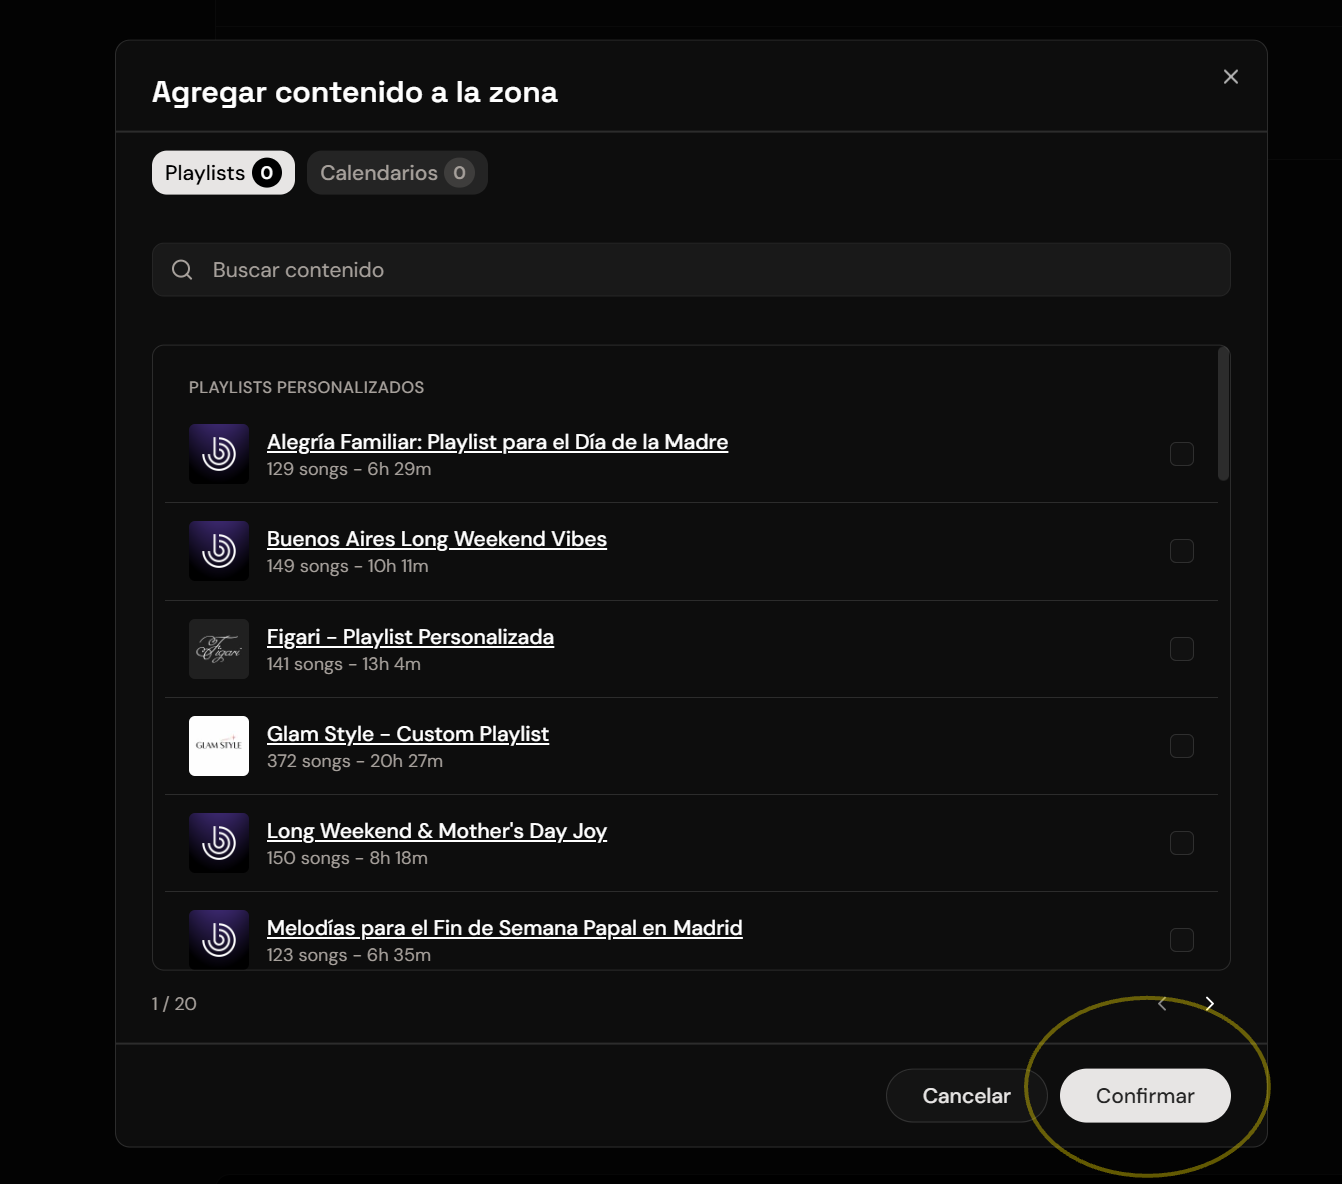
Task: Click the Confirmar button
Action: pos(1145,1096)
